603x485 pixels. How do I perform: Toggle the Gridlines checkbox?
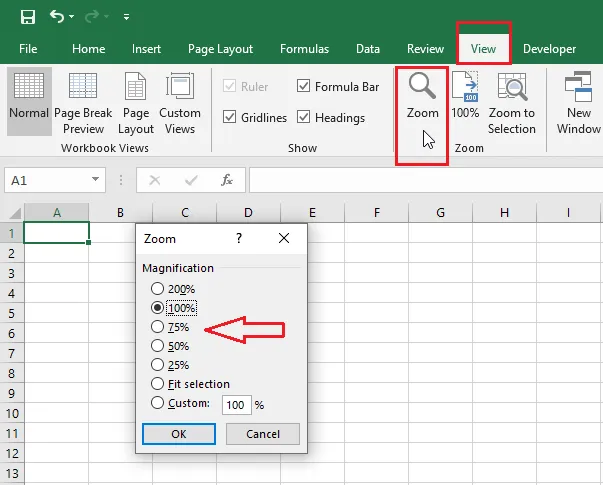pyautogui.click(x=230, y=117)
